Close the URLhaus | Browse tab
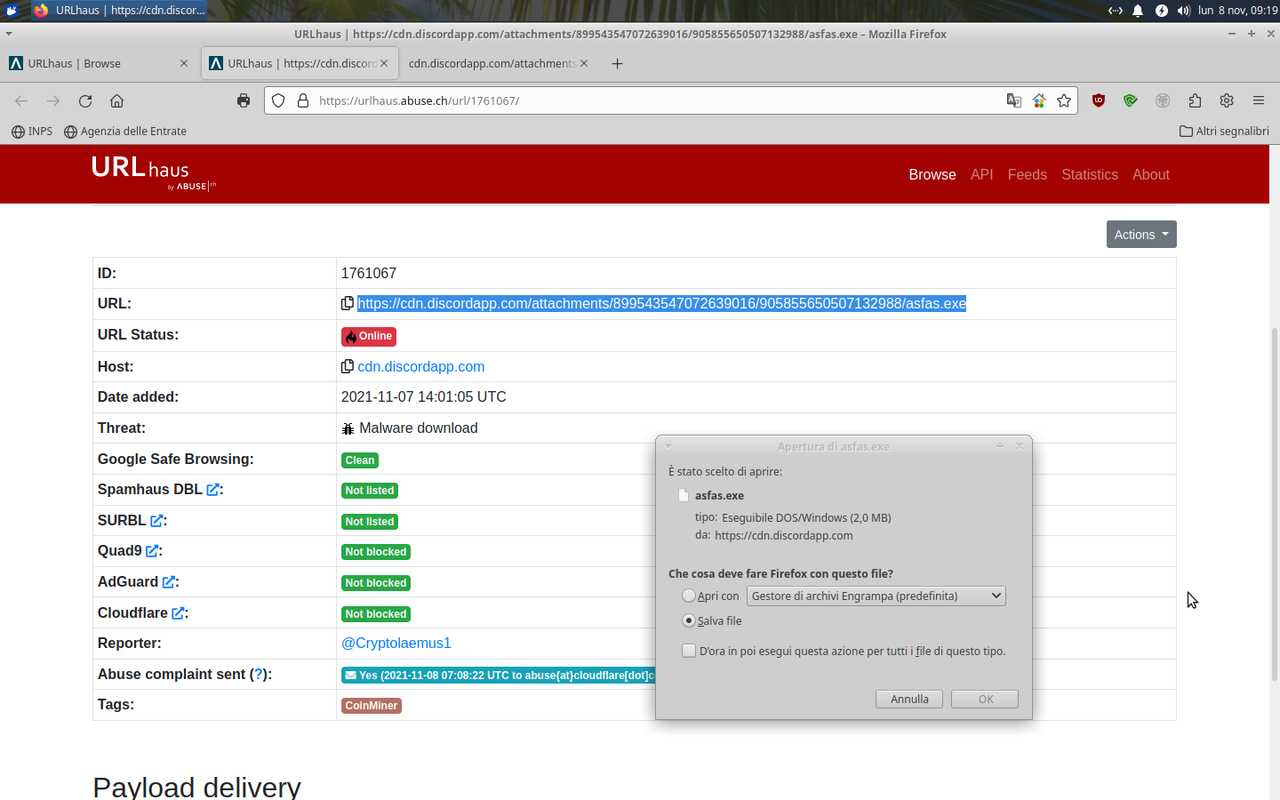 183,63
